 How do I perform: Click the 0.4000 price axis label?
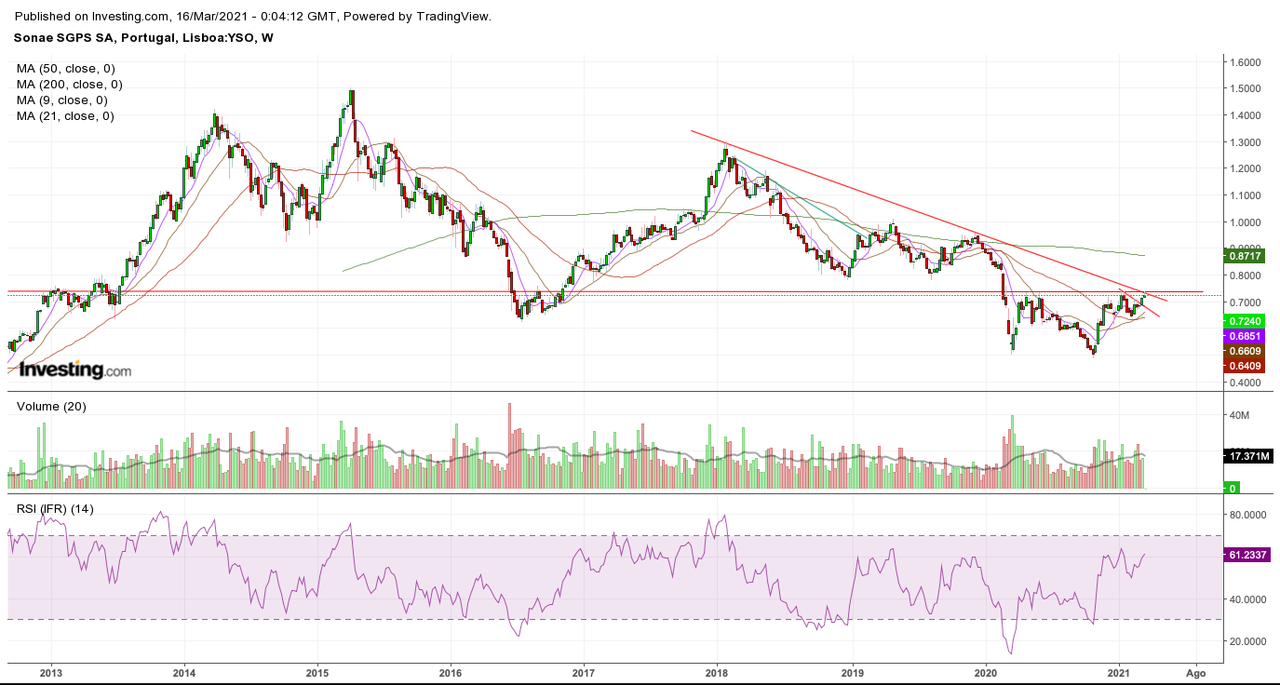pyautogui.click(x=1246, y=382)
